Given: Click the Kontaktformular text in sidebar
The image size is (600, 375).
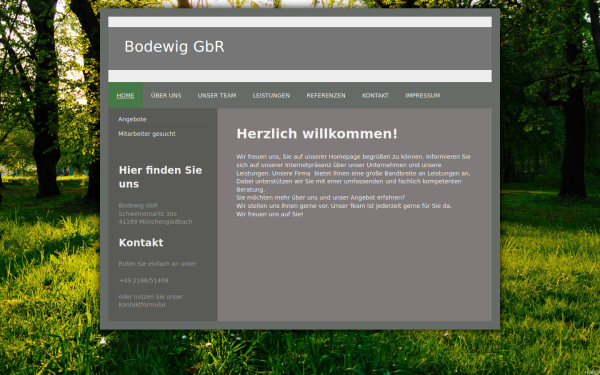Looking at the screenshot, I should point(143,305).
